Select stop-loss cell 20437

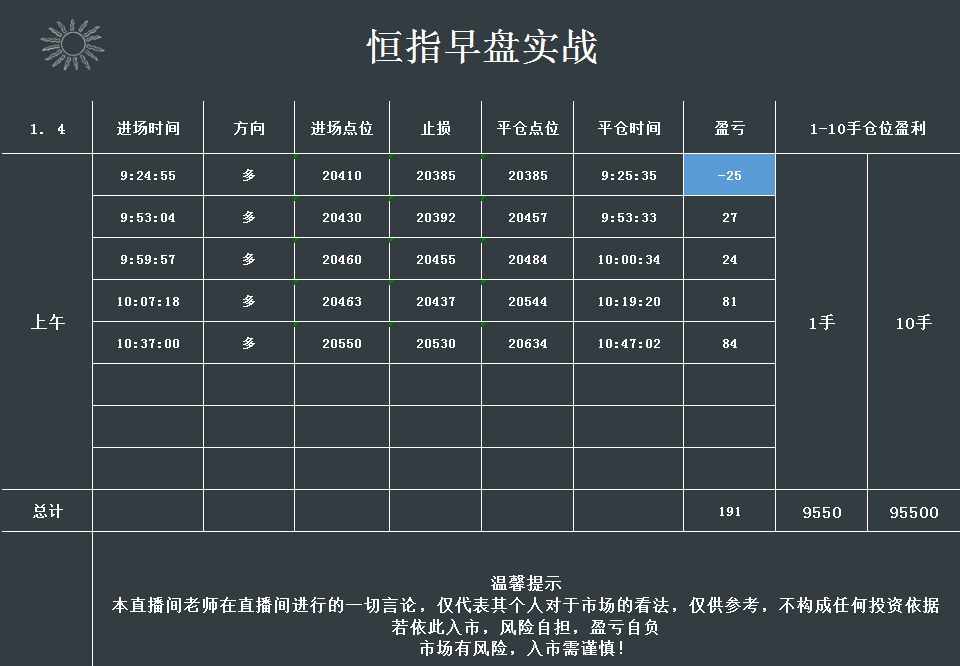(x=435, y=301)
